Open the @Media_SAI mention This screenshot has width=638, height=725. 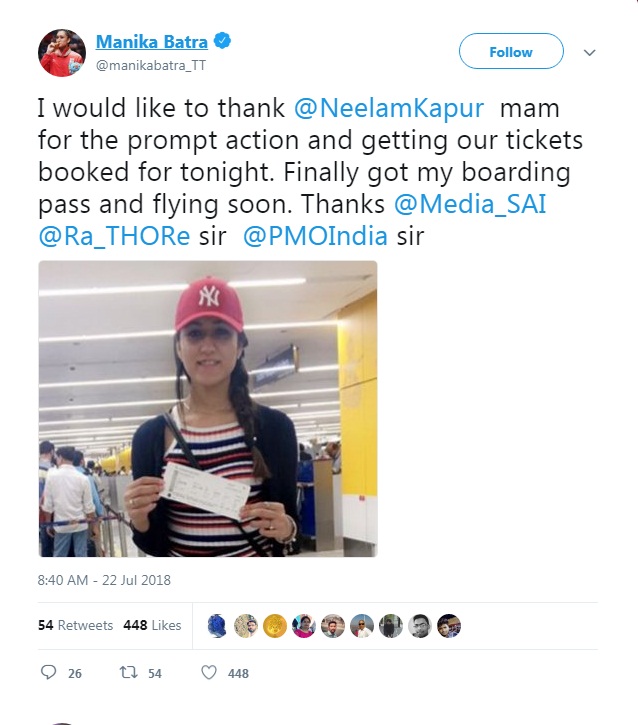(470, 204)
